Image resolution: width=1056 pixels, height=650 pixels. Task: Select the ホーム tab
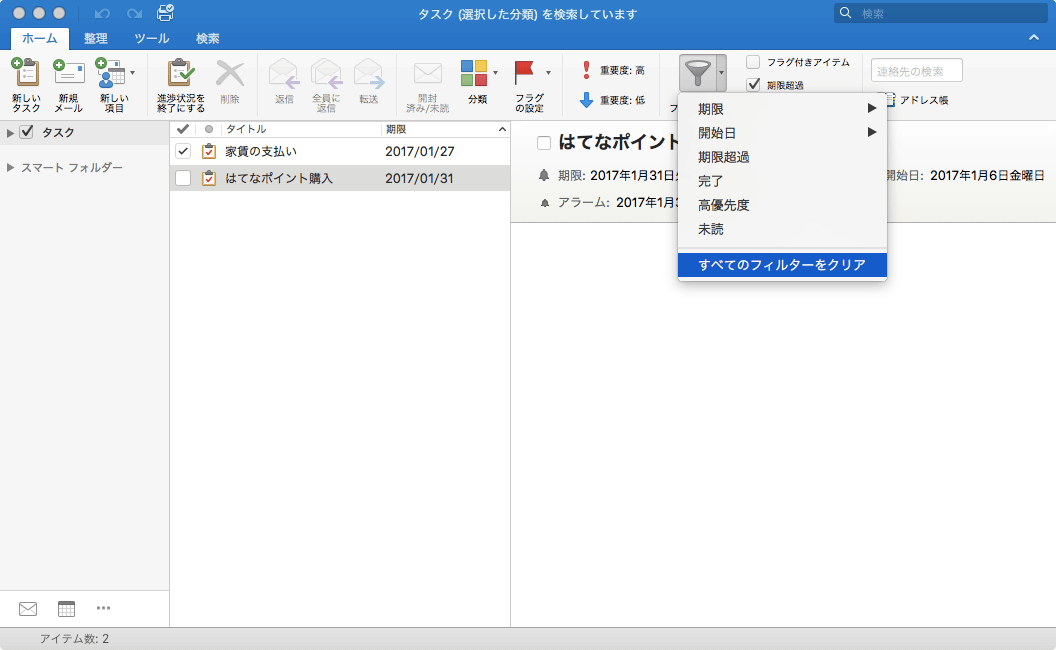[x=40, y=38]
